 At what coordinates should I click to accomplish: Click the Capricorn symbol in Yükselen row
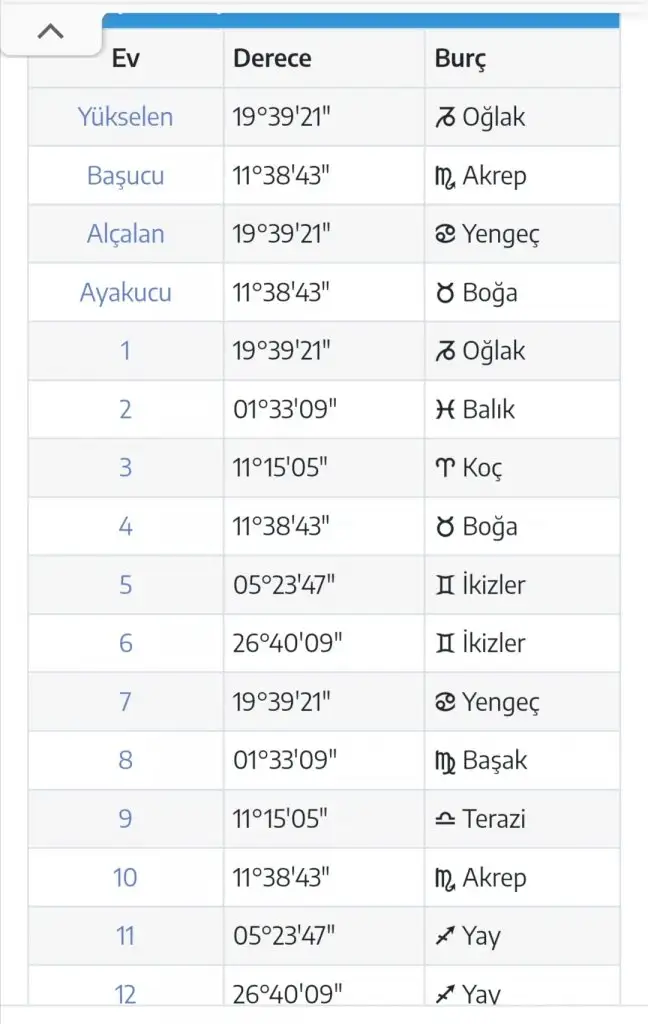click(445, 118)
